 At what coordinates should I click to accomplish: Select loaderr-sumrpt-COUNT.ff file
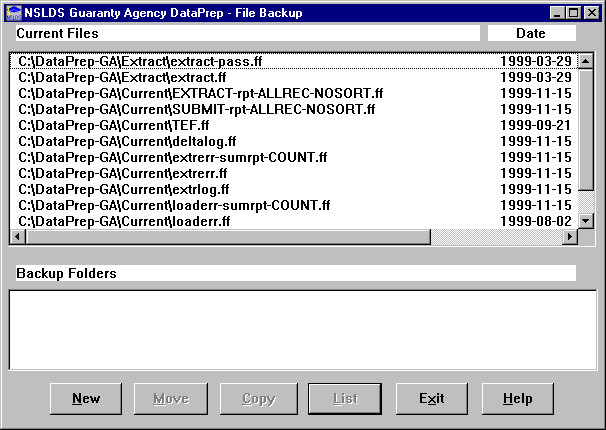point(174,205)
